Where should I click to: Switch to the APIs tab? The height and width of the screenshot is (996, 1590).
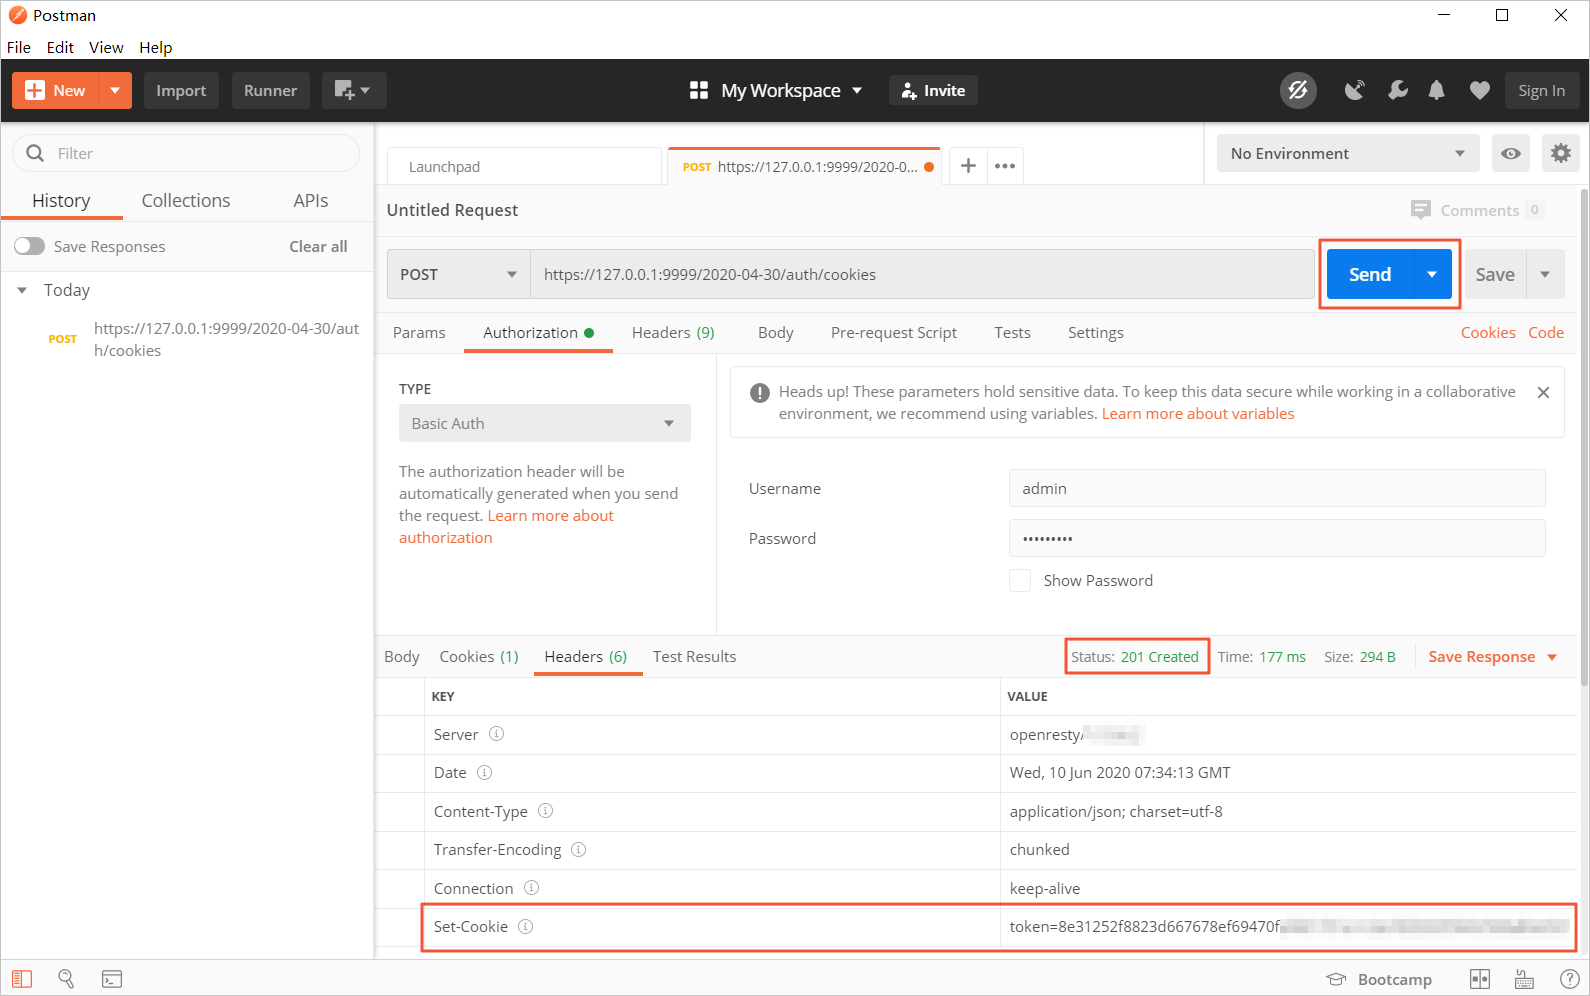[311, 200]
